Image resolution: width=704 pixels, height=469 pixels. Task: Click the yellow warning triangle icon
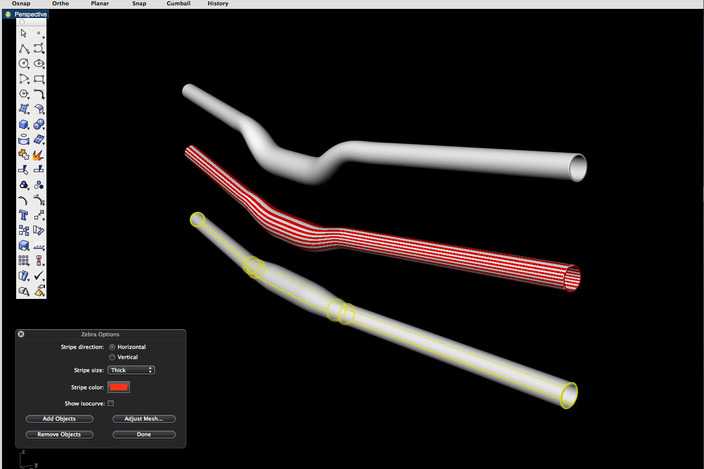[39, 291]
